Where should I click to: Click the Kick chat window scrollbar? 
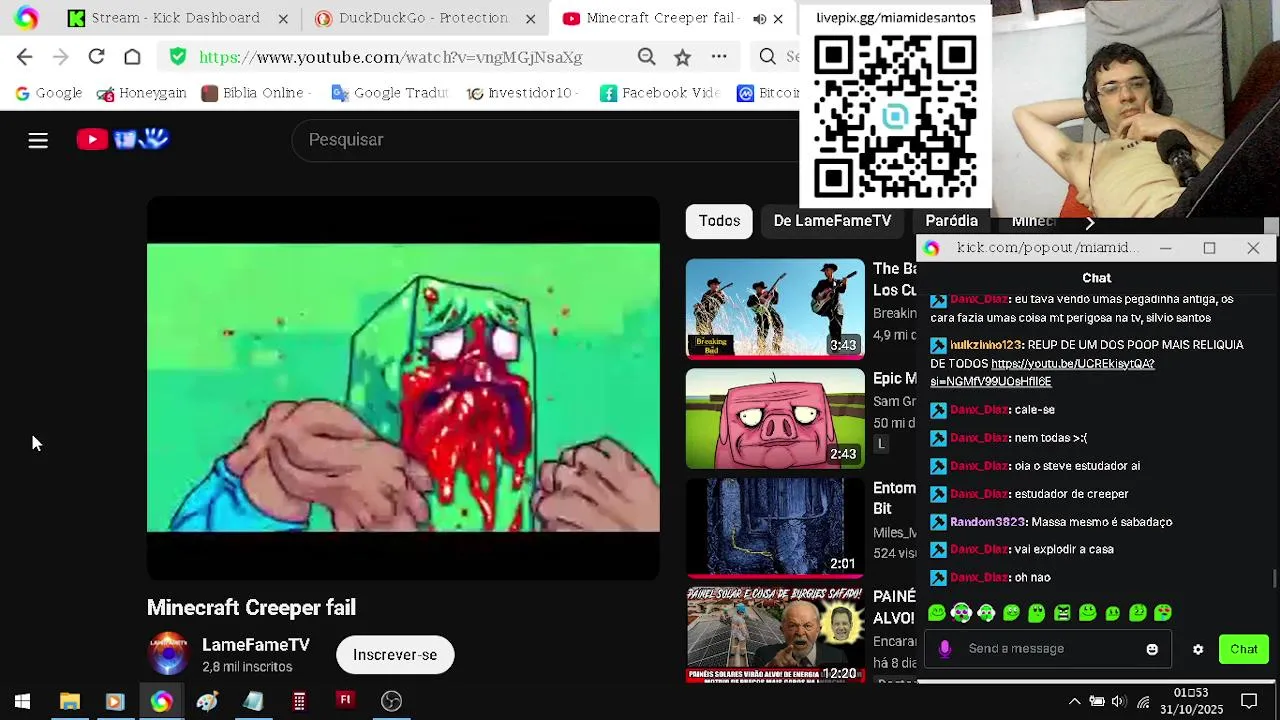(x=1274, y=577)
